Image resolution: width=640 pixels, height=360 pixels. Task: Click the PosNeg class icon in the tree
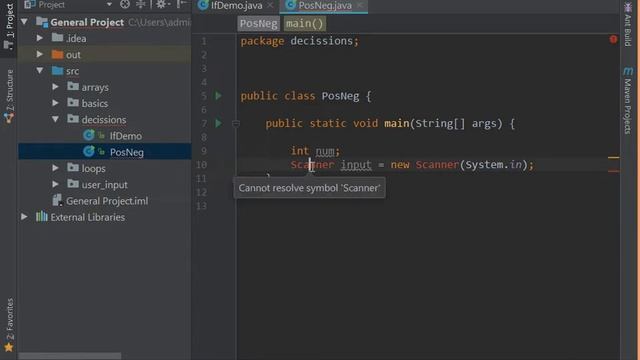point(89,151)
